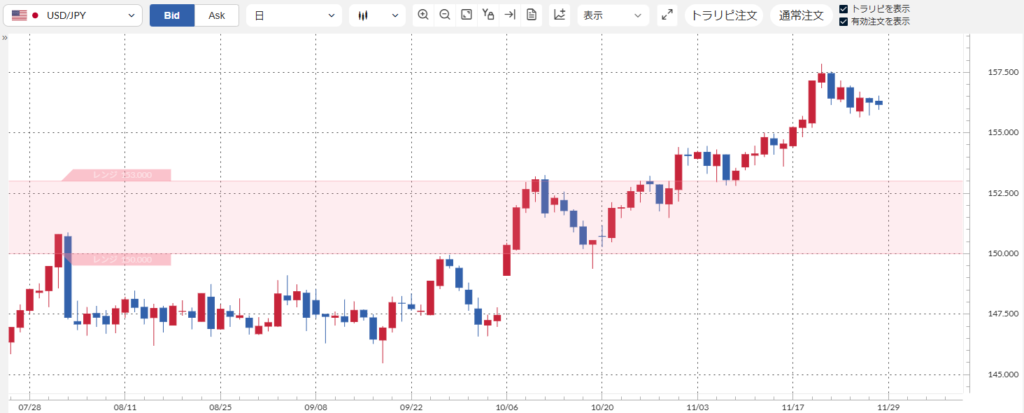Screen dimensions: 1024x413
Task: Click the zoom out magnifier icon
Action: pos(445,15)
